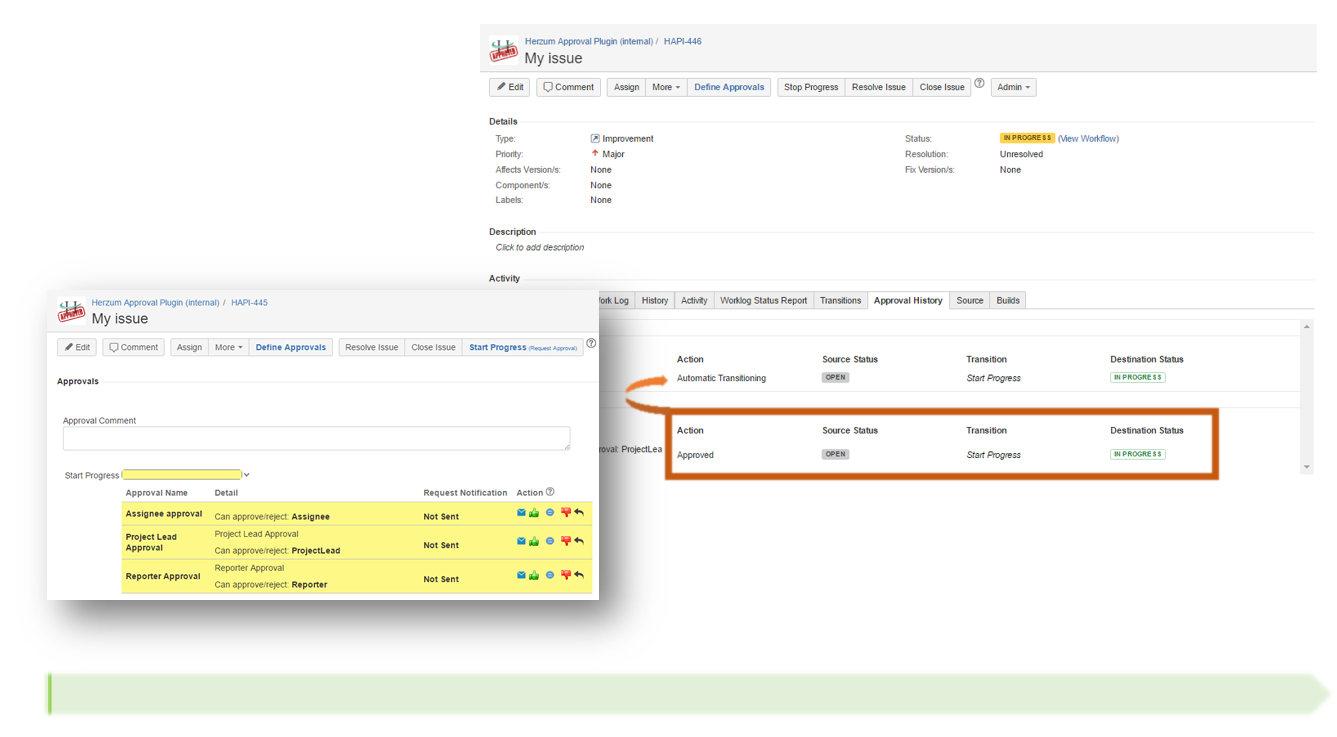Open the Worklog Status Report tab
1337x737 pixels.
coord(764,300)
